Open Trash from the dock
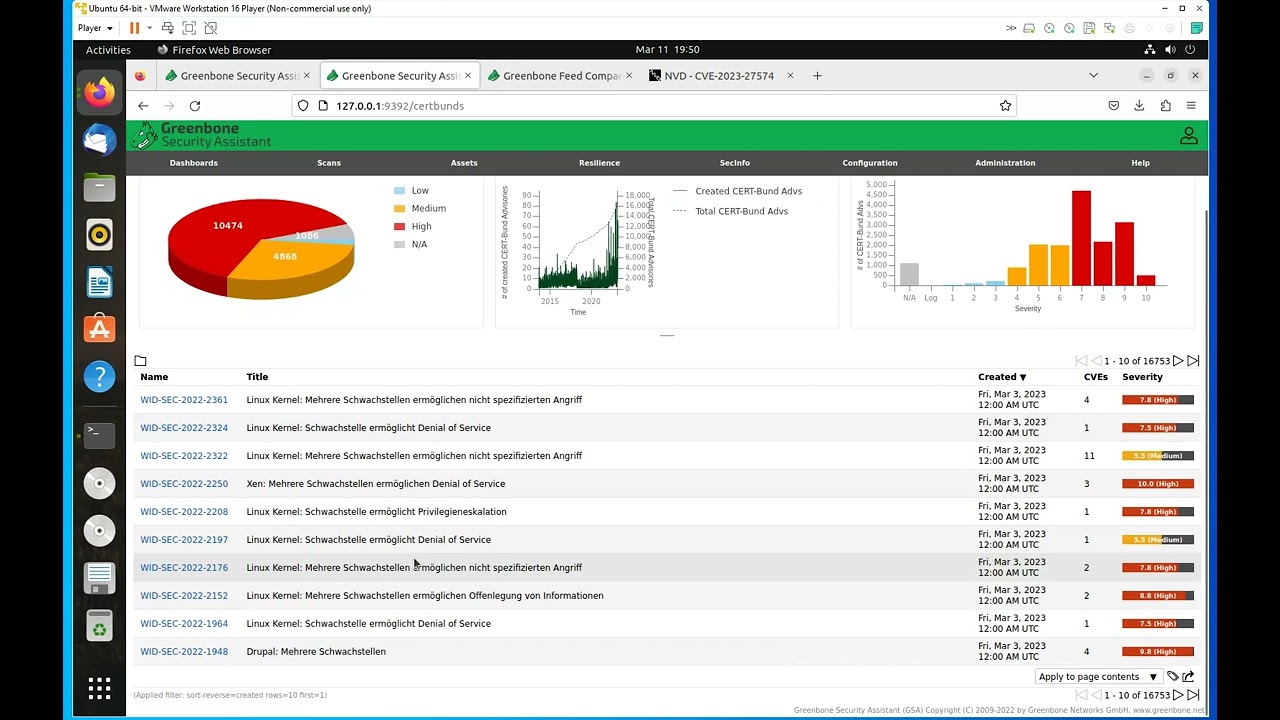The width and height of the screenshot is (1280, 720). click(x=99, y=627)
